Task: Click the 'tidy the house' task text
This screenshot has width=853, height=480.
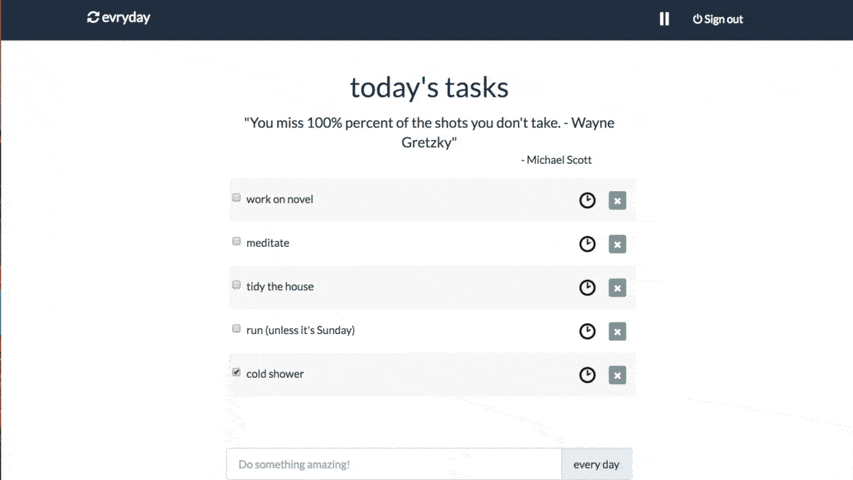Action: 280,286
